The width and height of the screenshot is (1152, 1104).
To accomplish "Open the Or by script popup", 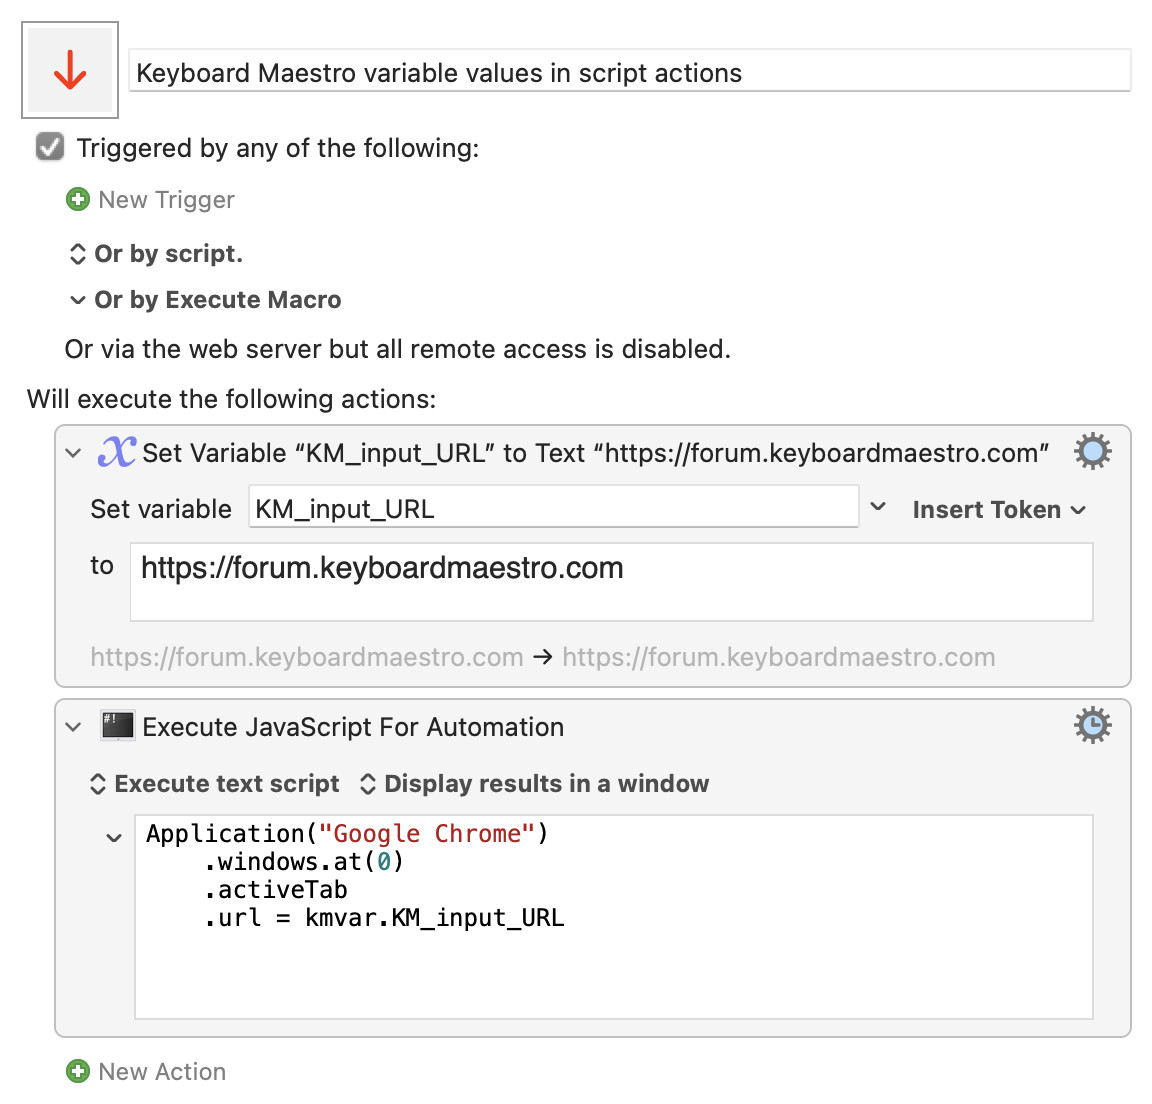I will coord(156,254).
